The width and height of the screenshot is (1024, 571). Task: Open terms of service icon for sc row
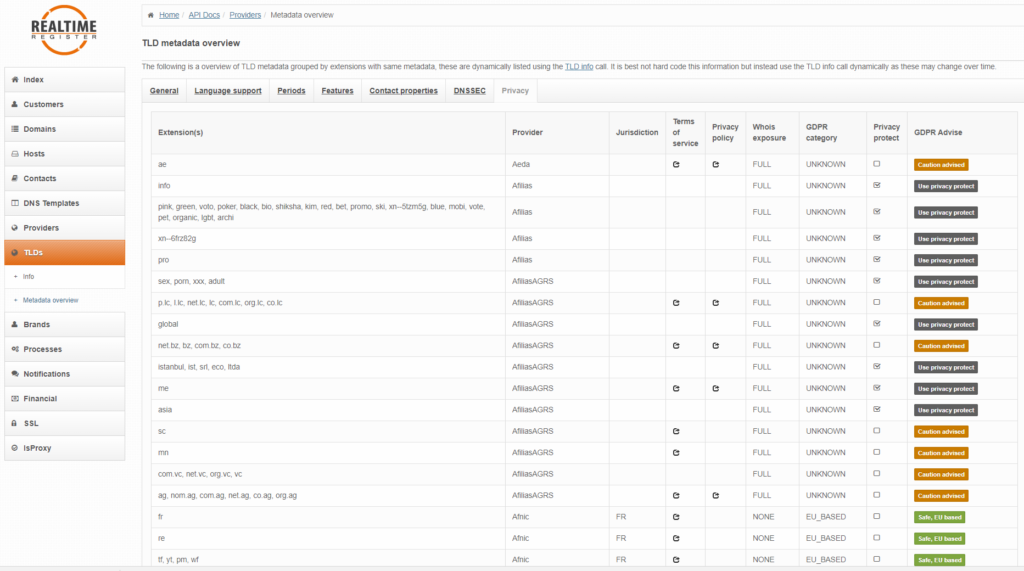[676, 431]
